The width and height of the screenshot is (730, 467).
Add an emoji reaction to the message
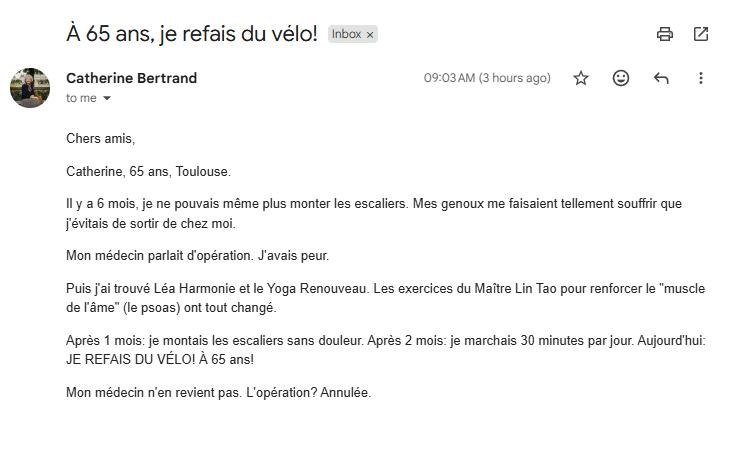coord(621,78)
